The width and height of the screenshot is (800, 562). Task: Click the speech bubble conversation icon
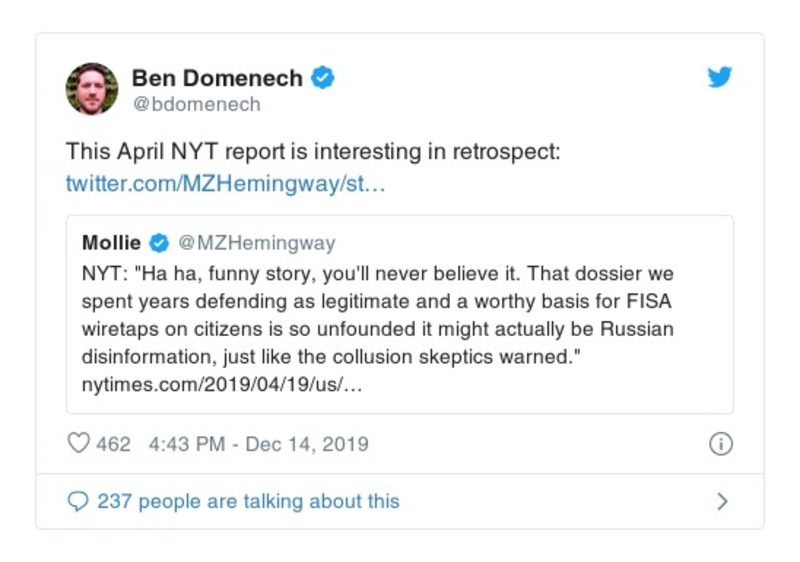click(78, 501)
